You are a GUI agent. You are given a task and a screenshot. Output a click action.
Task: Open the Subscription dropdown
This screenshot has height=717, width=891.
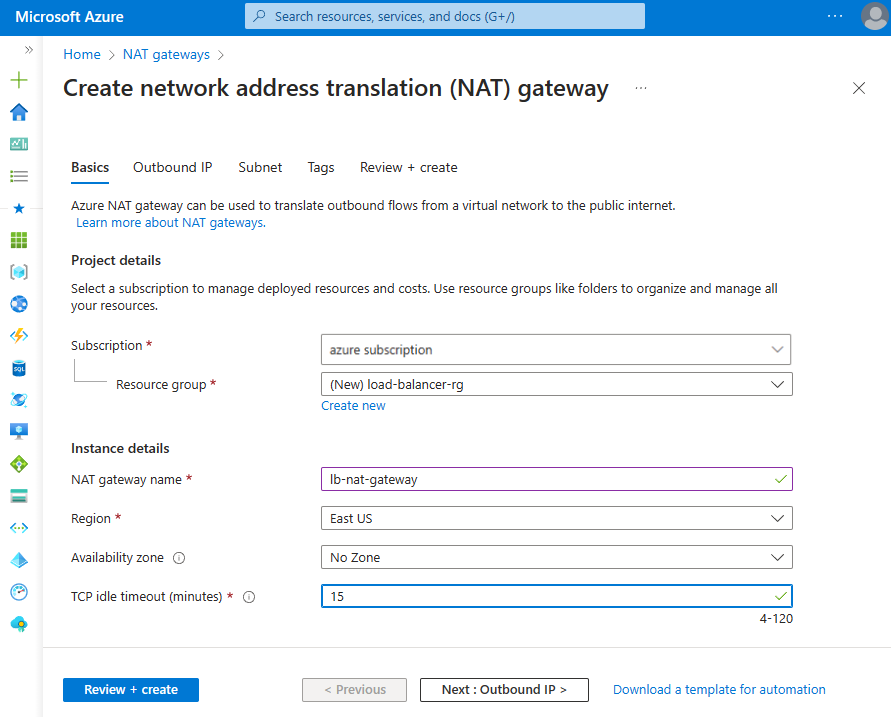(x=556, y=349)
